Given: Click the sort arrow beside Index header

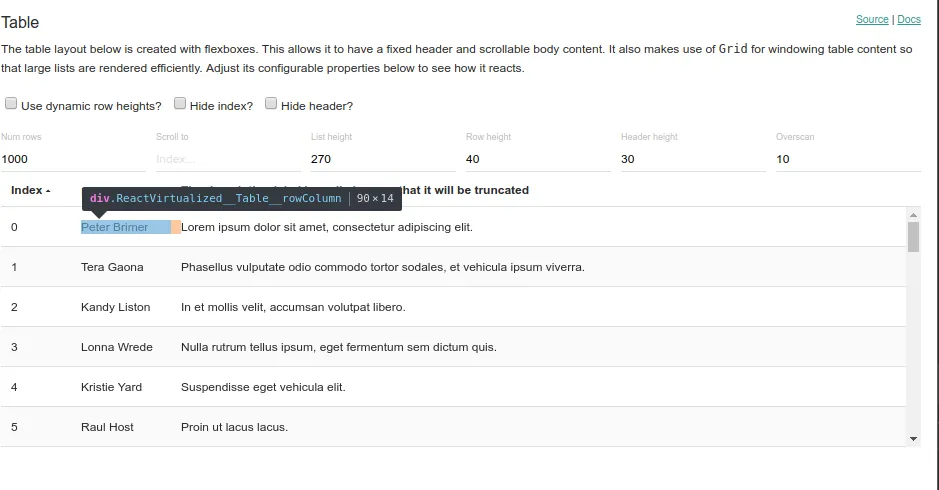Looking at the screenshot, I should [x=49, y=191].
